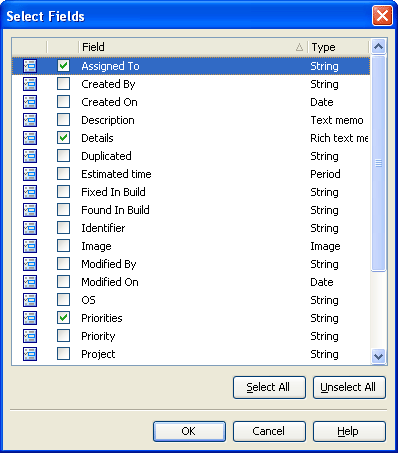Click the Select All button
398x453 pixels.
[x=269, y=387]
